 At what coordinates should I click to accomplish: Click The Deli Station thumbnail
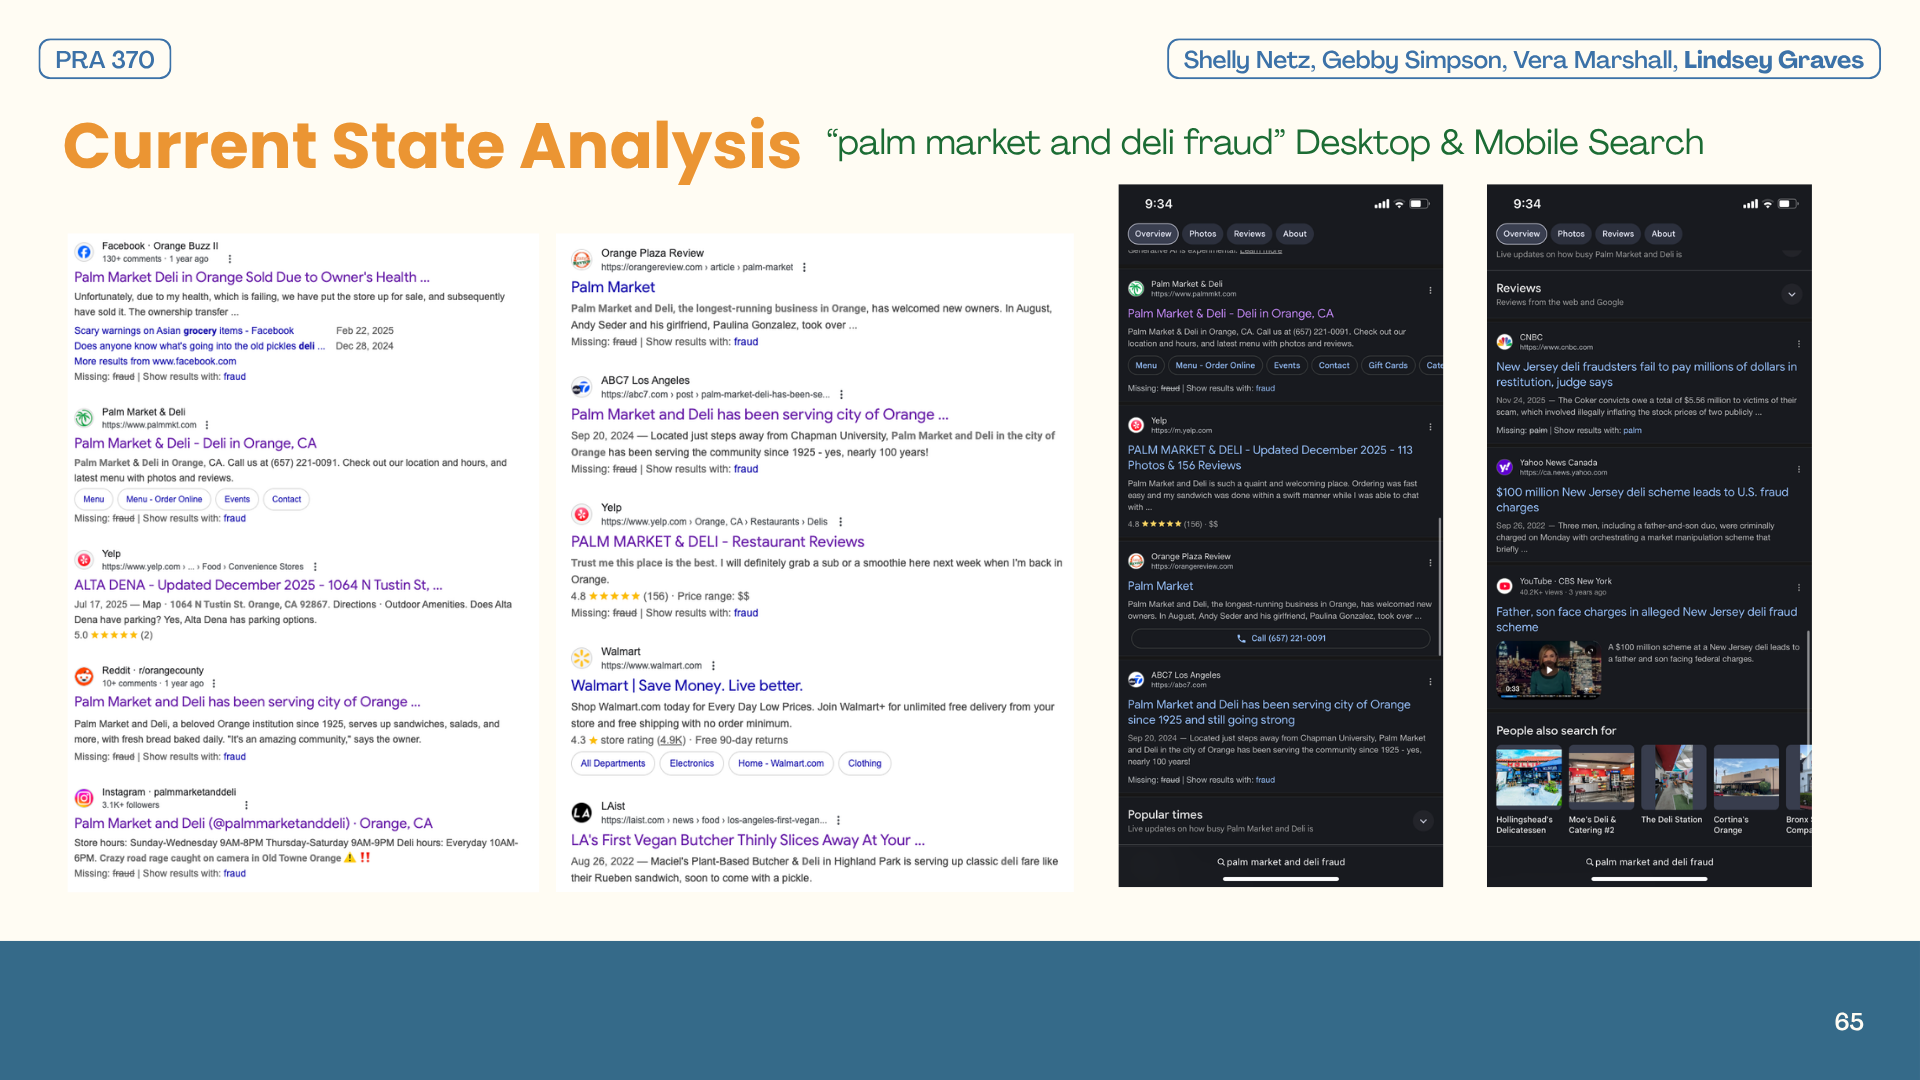[x=1674, y=776]
